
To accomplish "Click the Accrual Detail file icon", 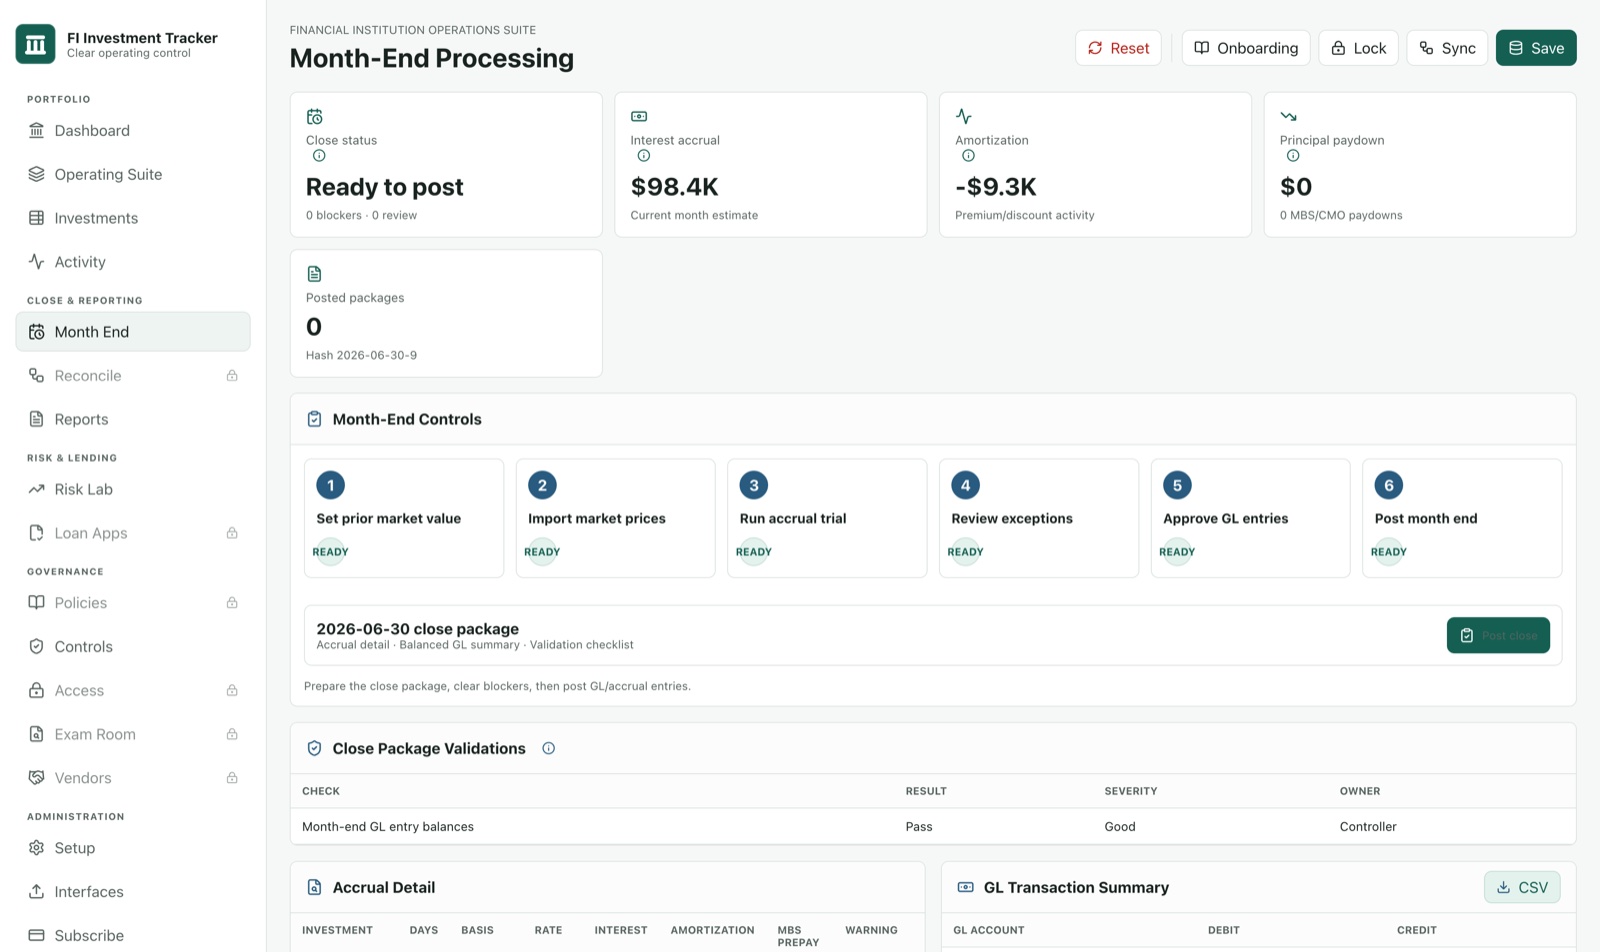I will pos(314,887).
